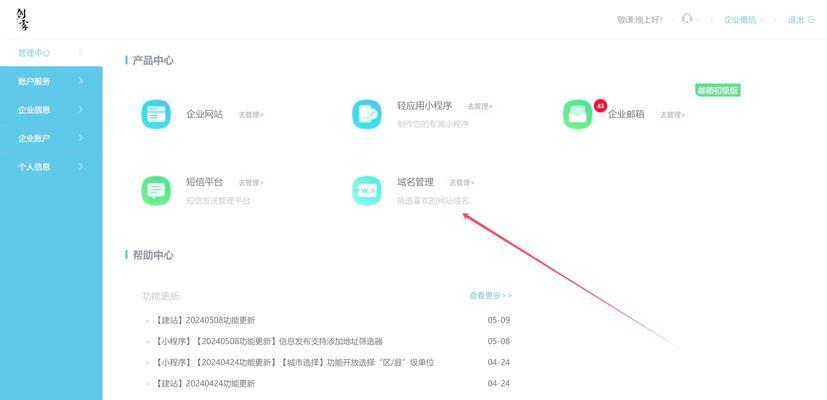827x400 pixels.
Task: Open the 域名管理 domain icon
Action: point(367,191)
